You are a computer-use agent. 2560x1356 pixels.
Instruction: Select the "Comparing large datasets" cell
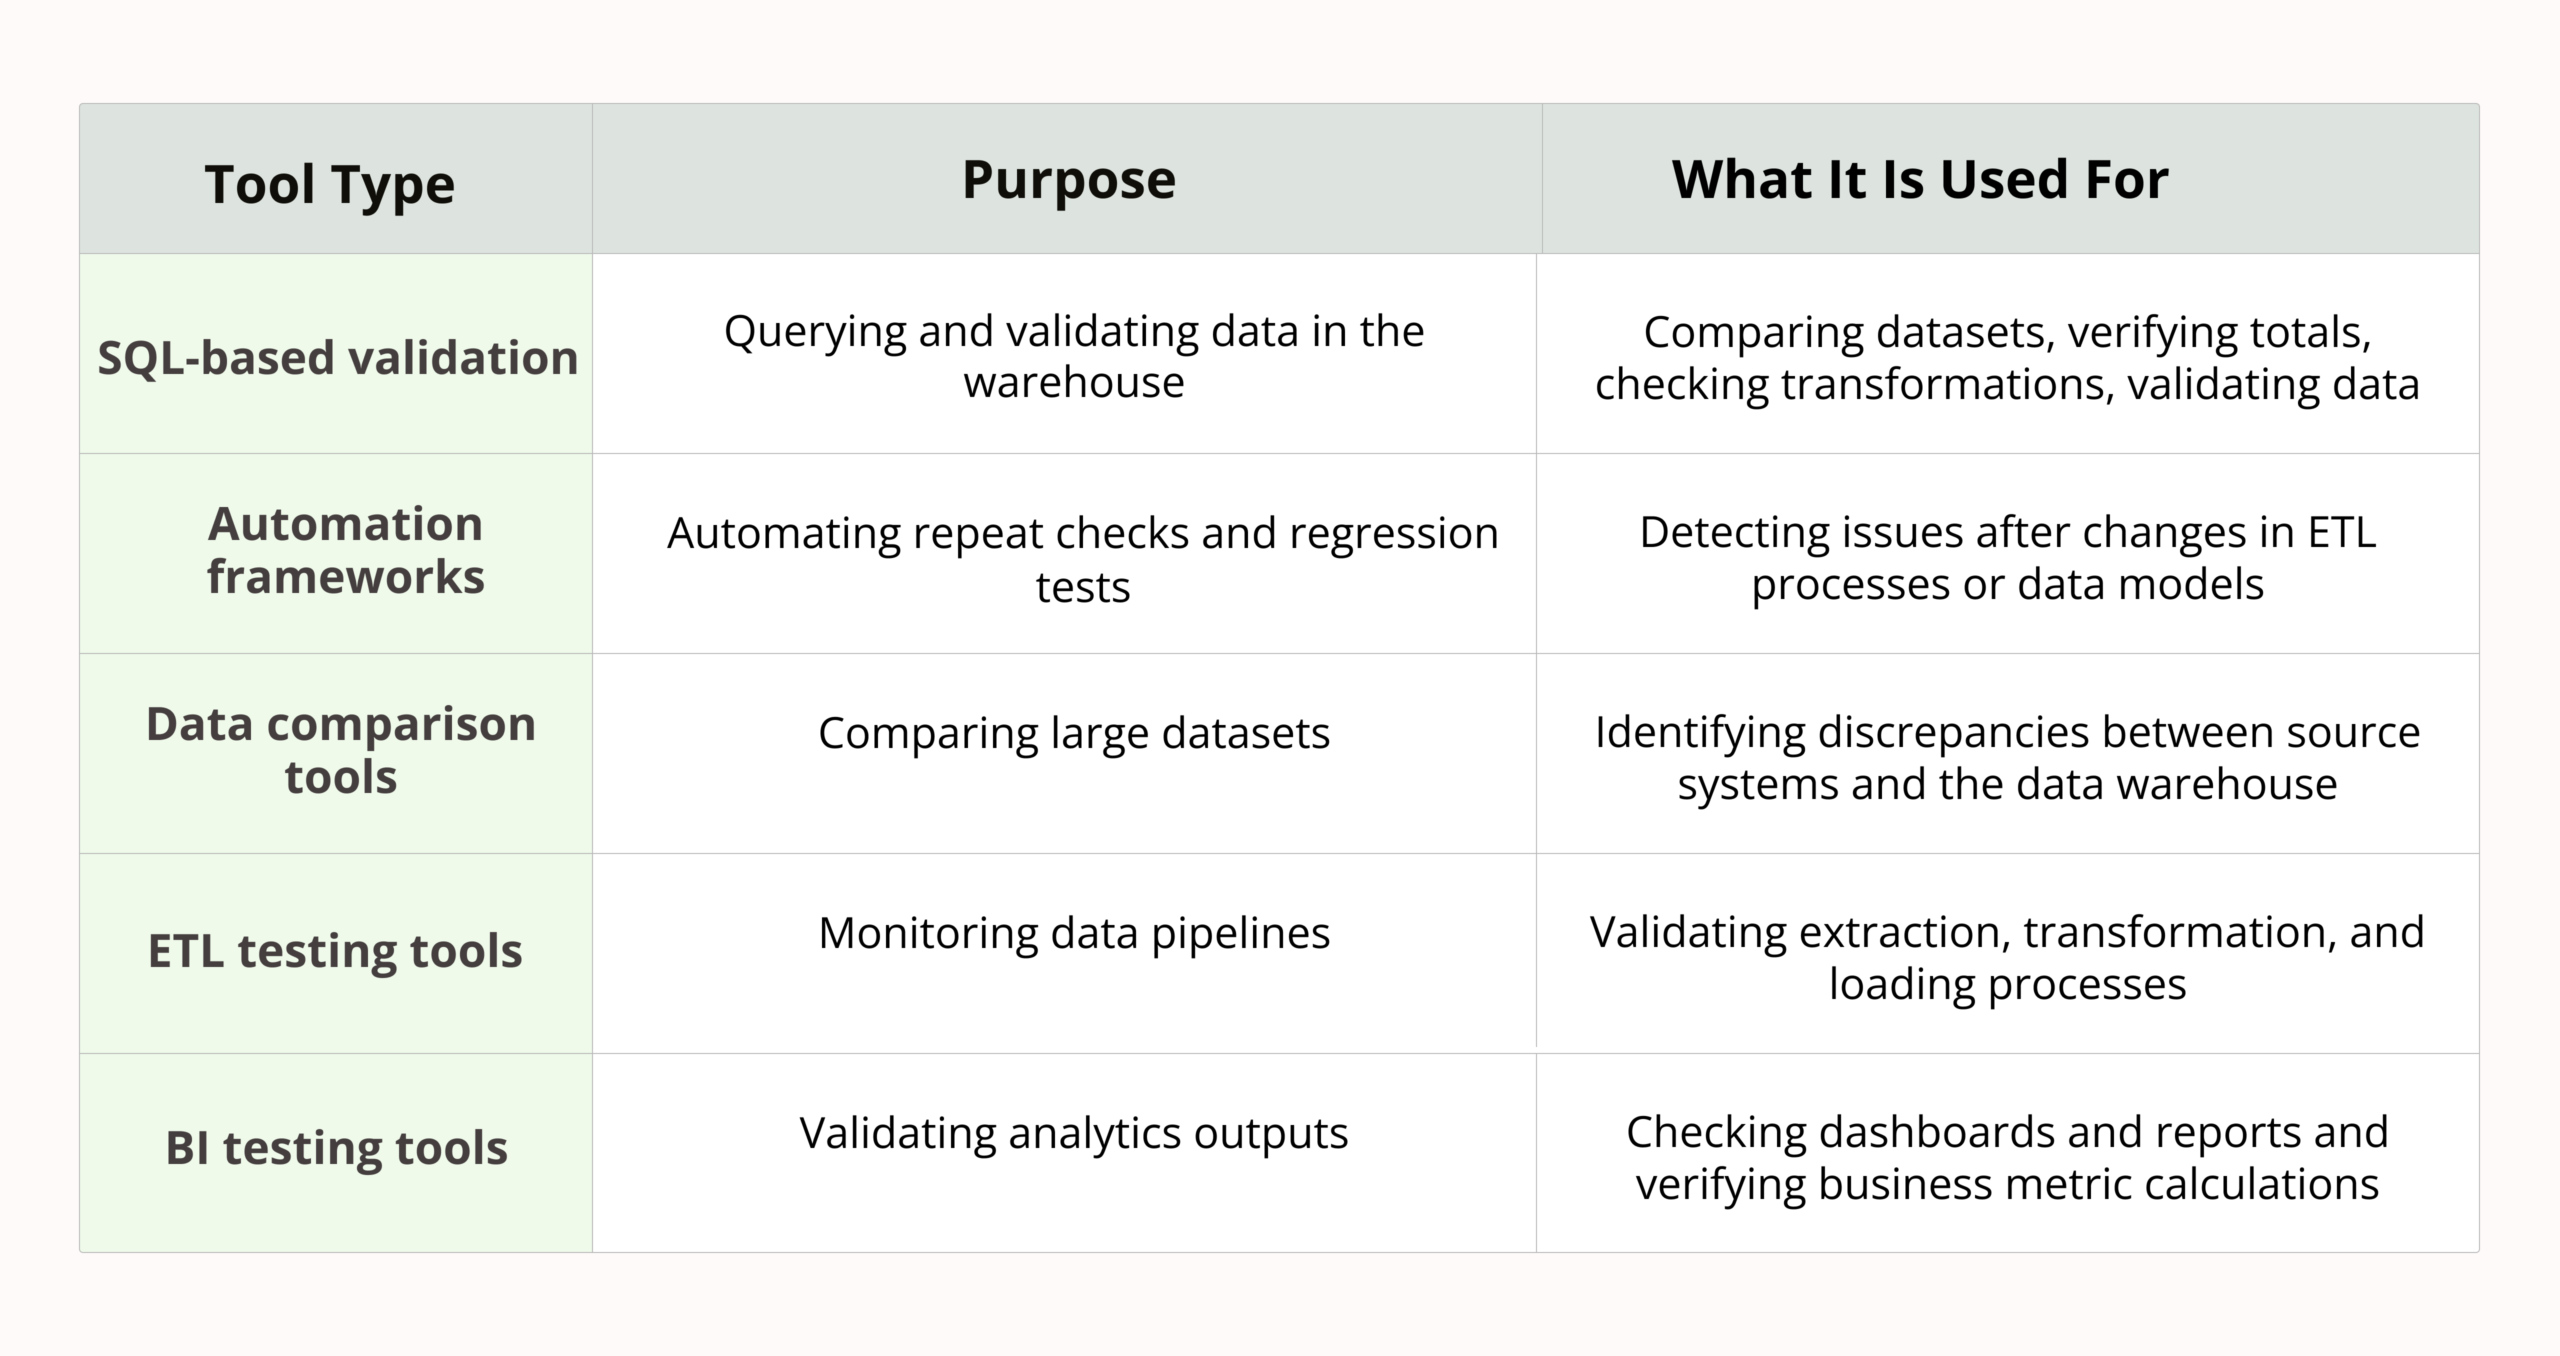(x=1074, y=733)
